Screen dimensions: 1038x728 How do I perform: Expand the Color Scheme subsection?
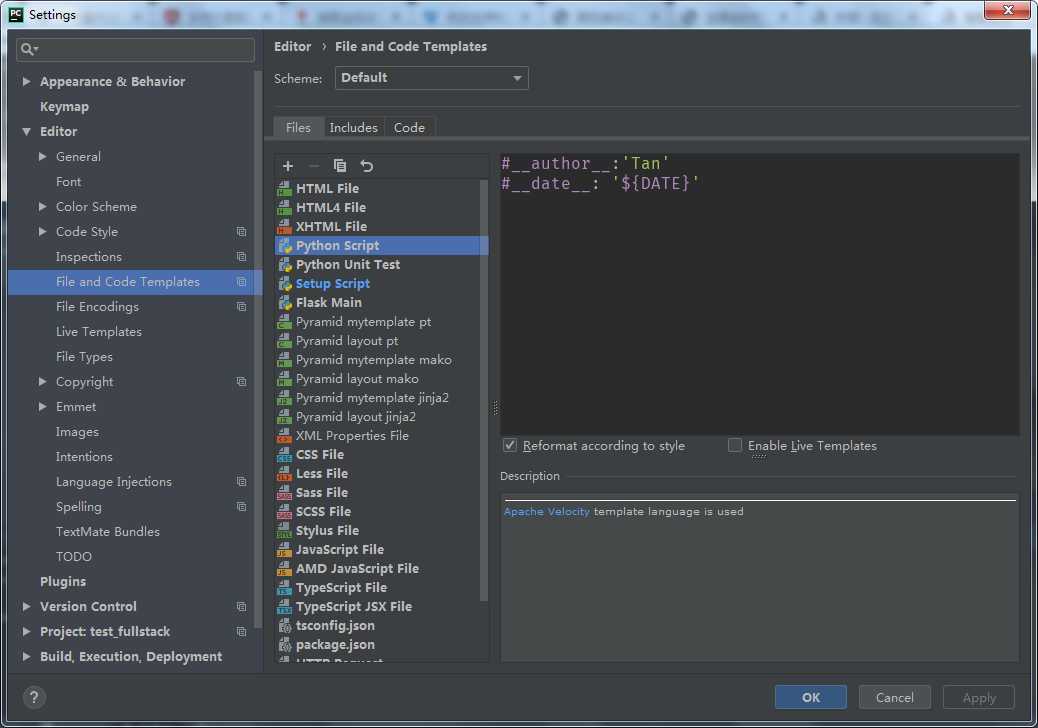[x=42, y=206]
